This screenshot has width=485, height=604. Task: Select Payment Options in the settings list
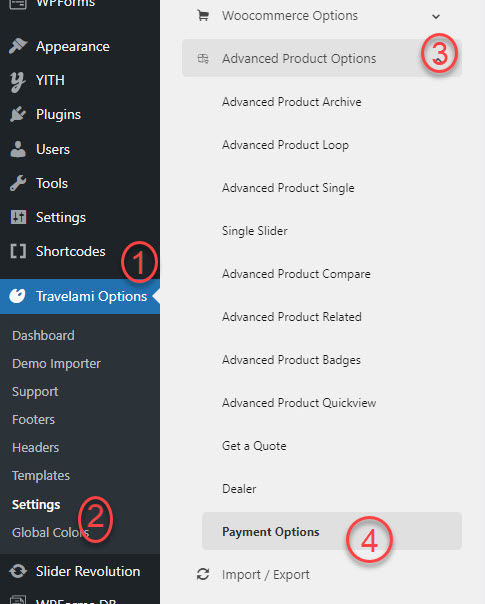click(x=332, y=532)
